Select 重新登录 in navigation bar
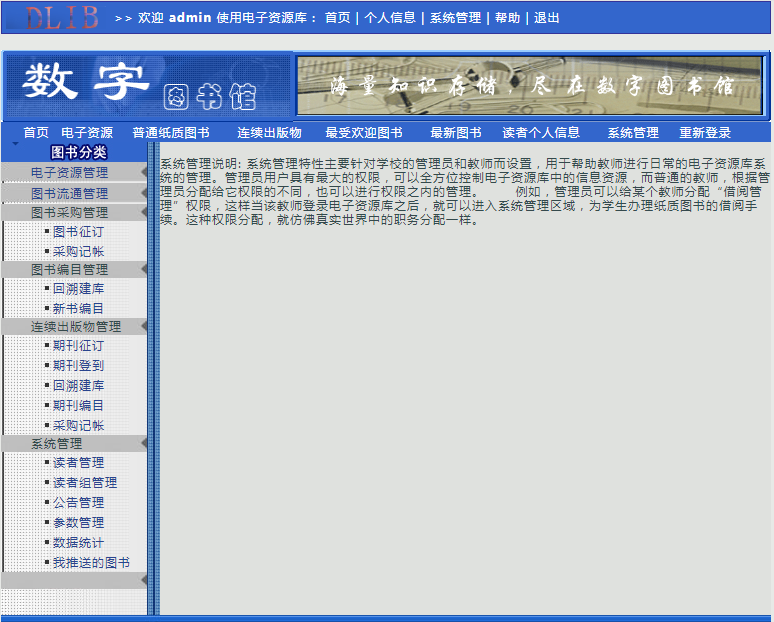The height and width of the screenshot is (622, 774). 705,132
